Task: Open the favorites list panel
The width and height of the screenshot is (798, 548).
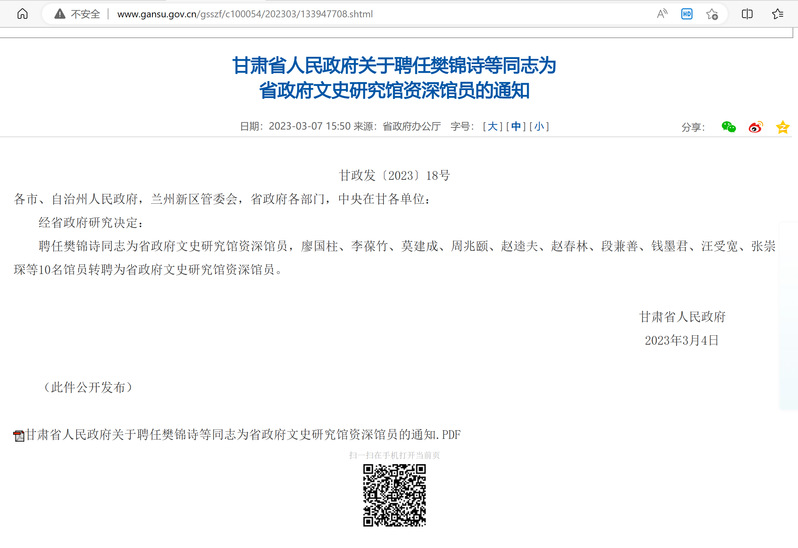Action: (x=777, y=14)
